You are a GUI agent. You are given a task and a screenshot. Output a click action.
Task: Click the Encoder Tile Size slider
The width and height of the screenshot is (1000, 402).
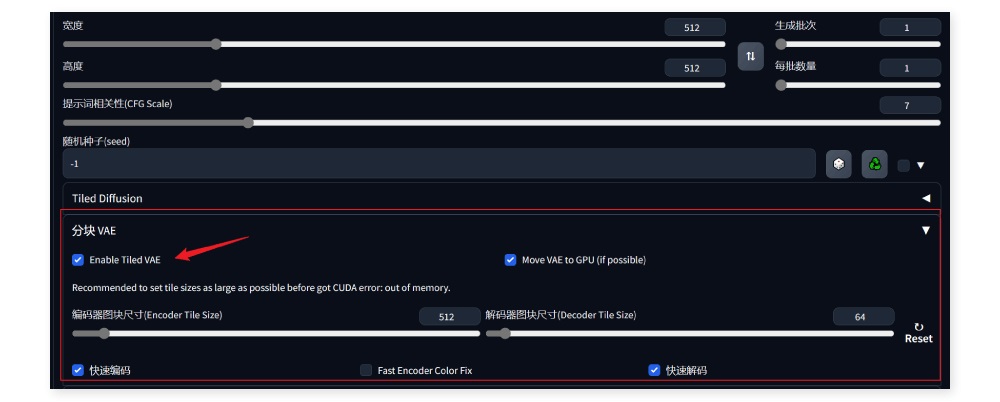(x=276, y=333)
